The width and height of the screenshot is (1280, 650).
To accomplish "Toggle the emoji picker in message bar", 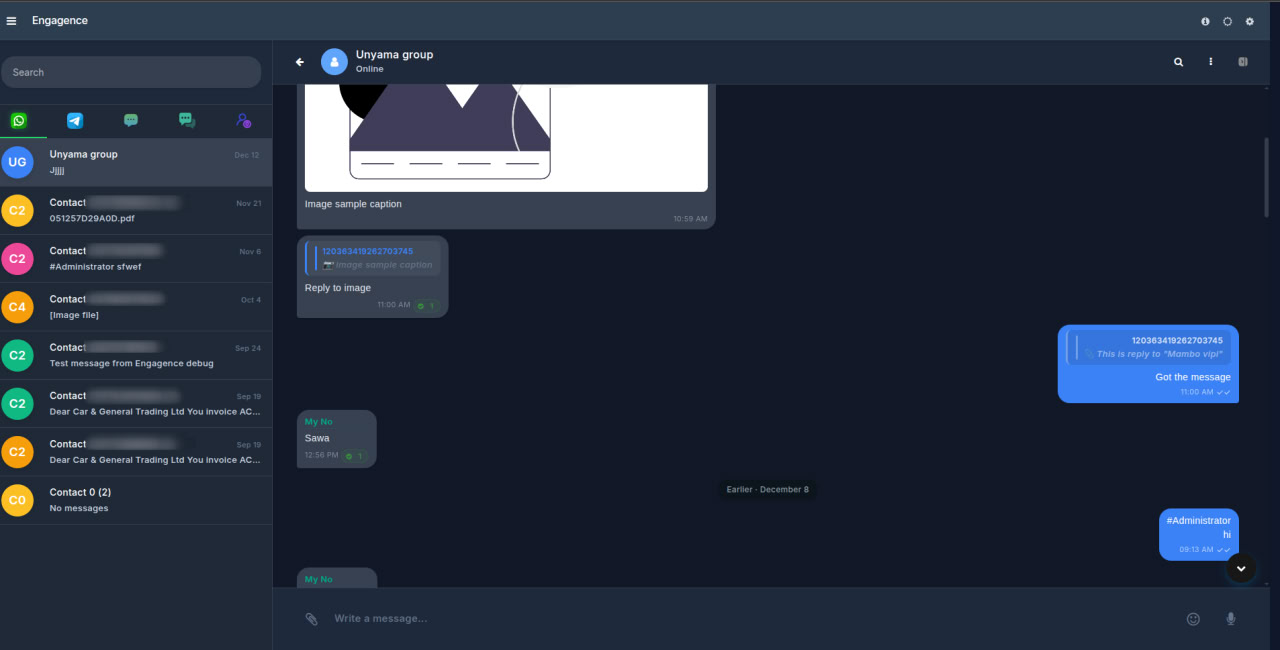I will point(1193,618).
